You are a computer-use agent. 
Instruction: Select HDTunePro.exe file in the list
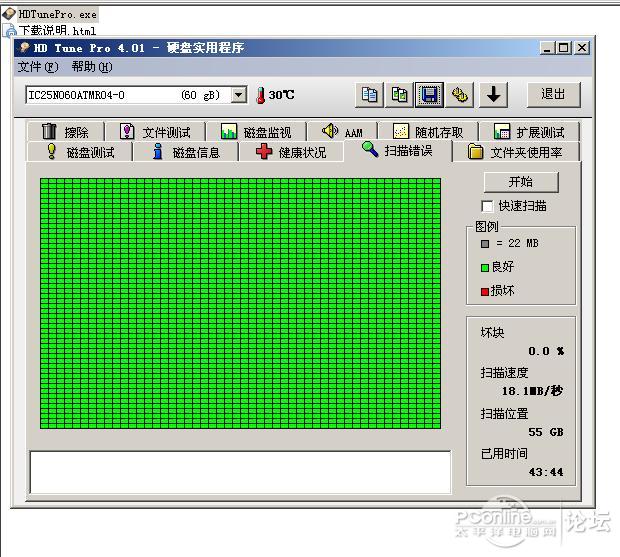(x=58, y=15)
